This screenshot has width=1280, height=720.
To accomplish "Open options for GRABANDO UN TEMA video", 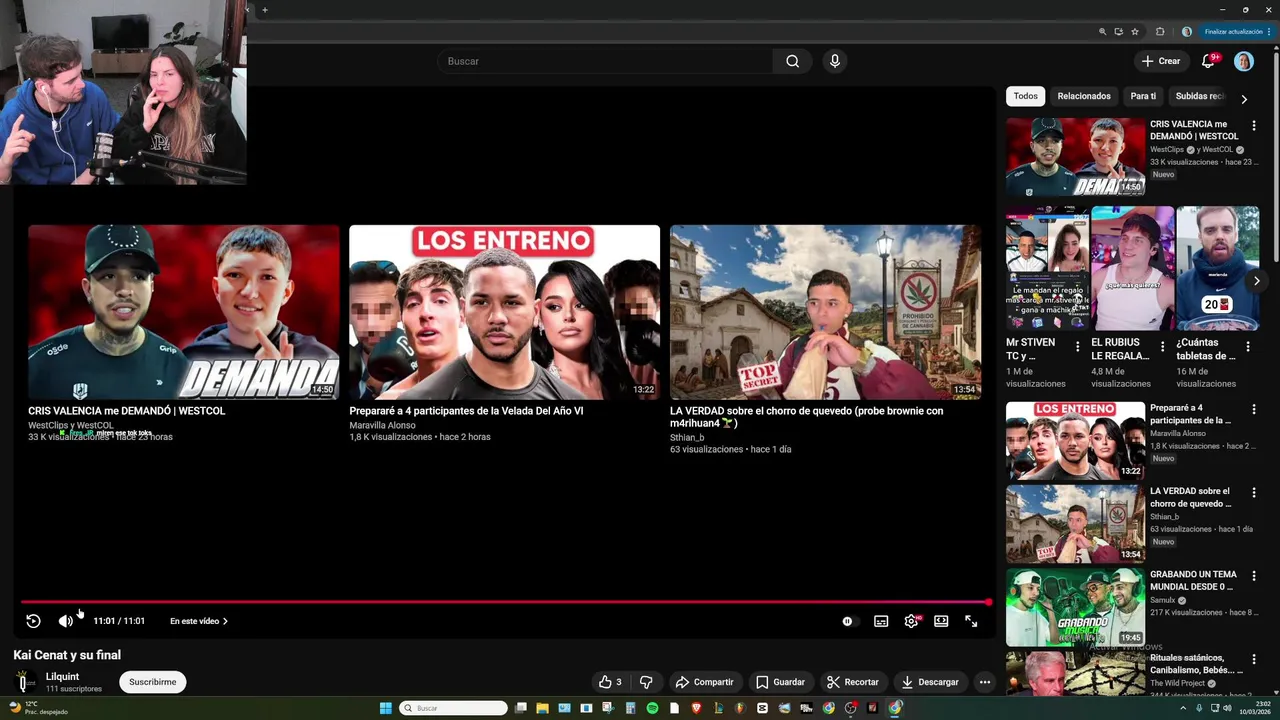I will (x=1253, y=575).
